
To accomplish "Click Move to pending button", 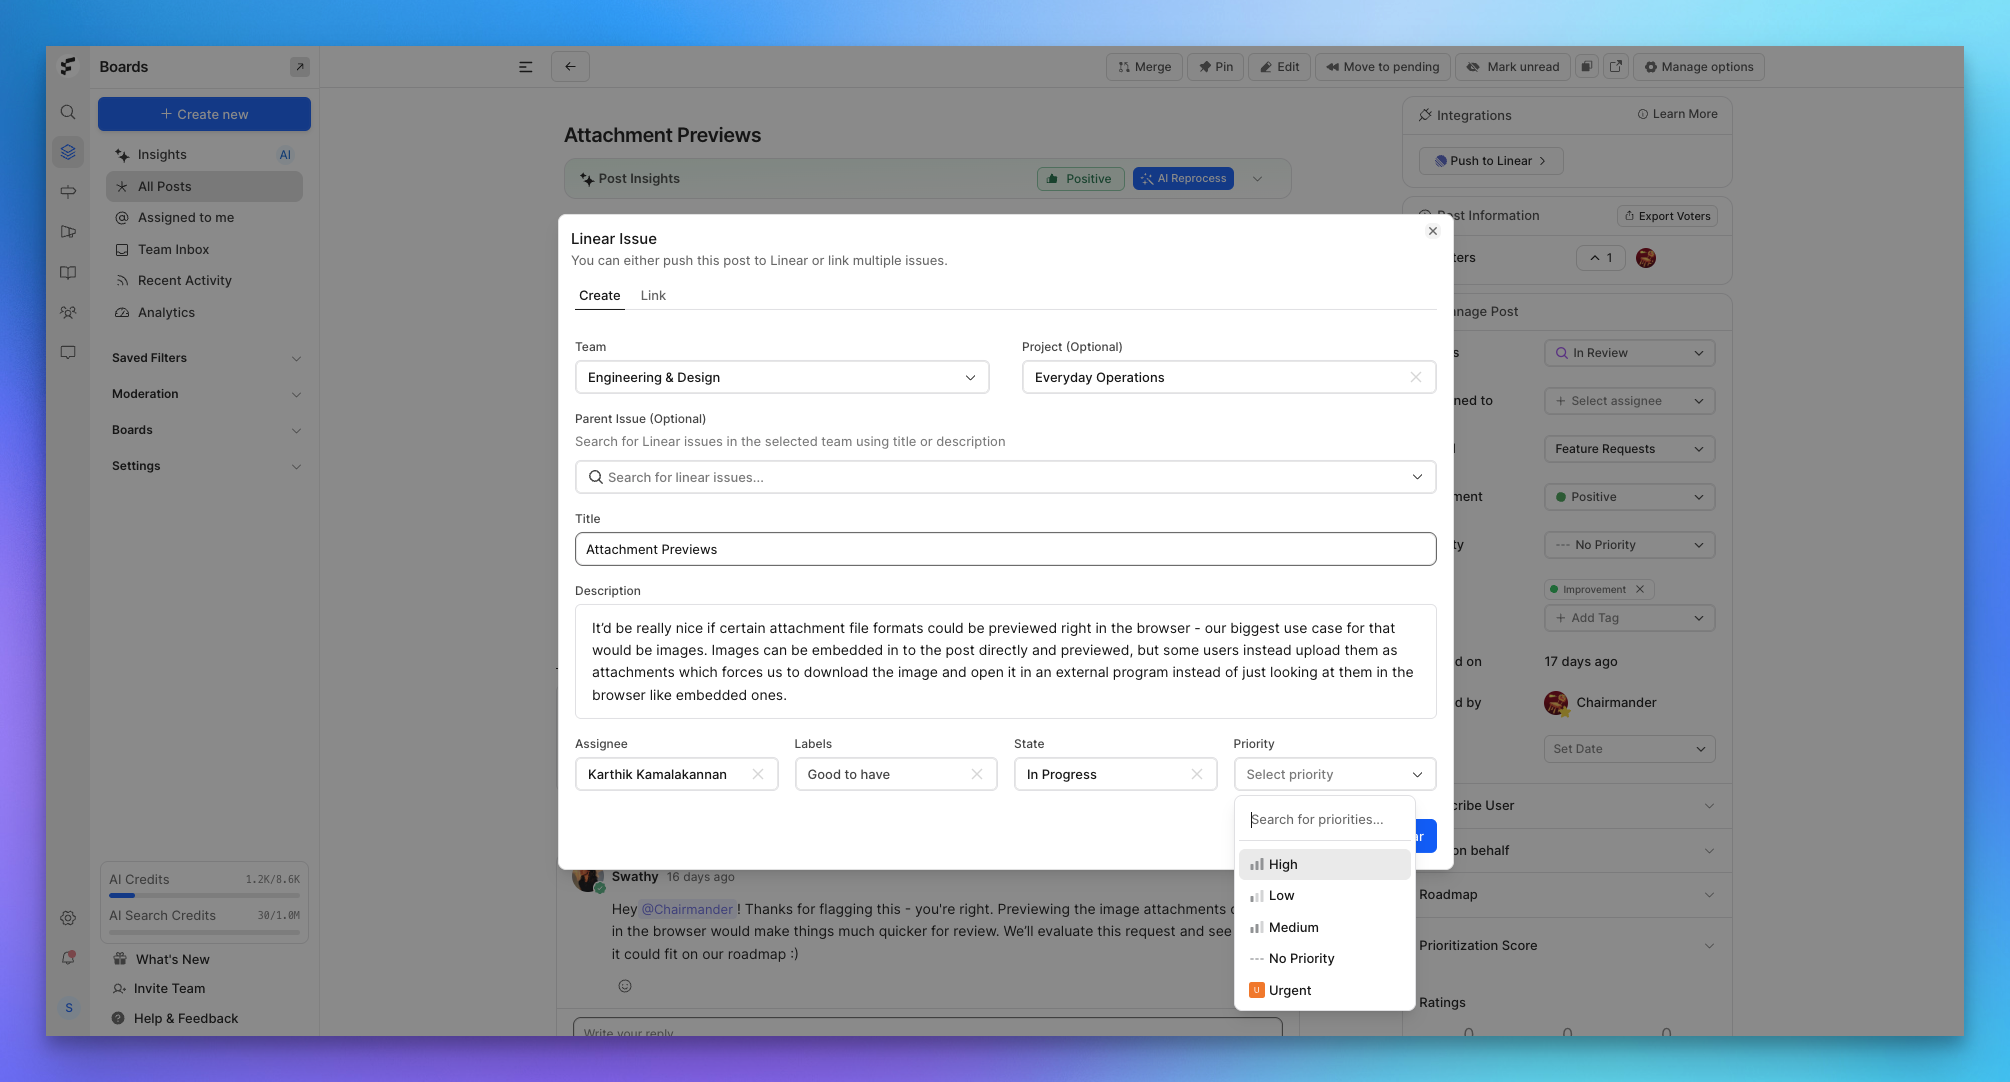I will click(1382, 67).
